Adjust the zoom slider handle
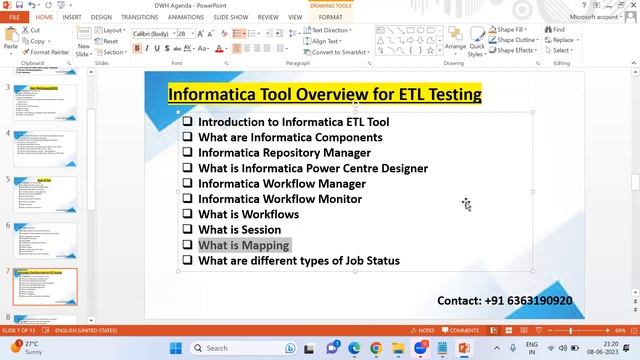 pyautogui.click(x=571, y=330)
